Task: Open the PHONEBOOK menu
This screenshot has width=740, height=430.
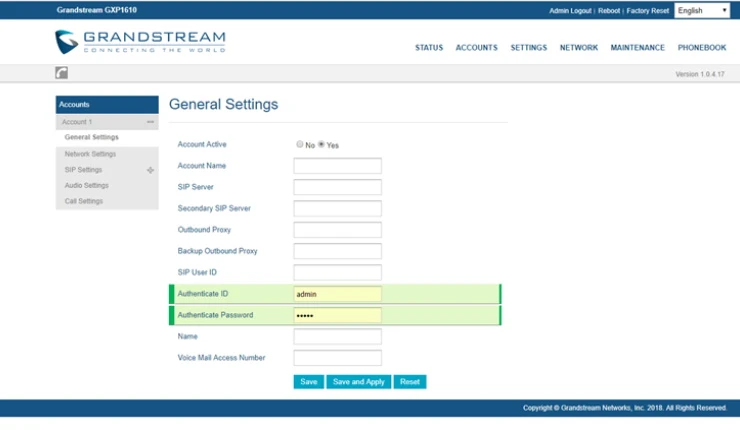Action: (x=702, y=48)
